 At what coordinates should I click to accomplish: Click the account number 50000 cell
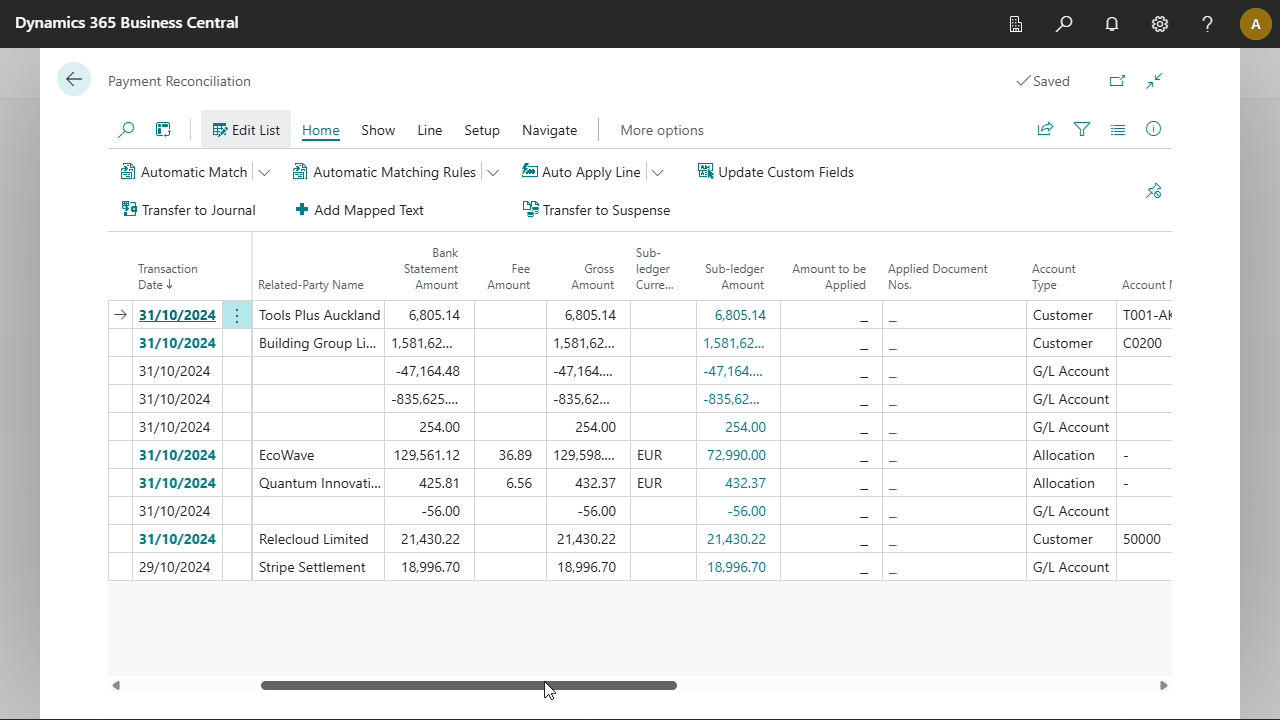point(1144,539)
